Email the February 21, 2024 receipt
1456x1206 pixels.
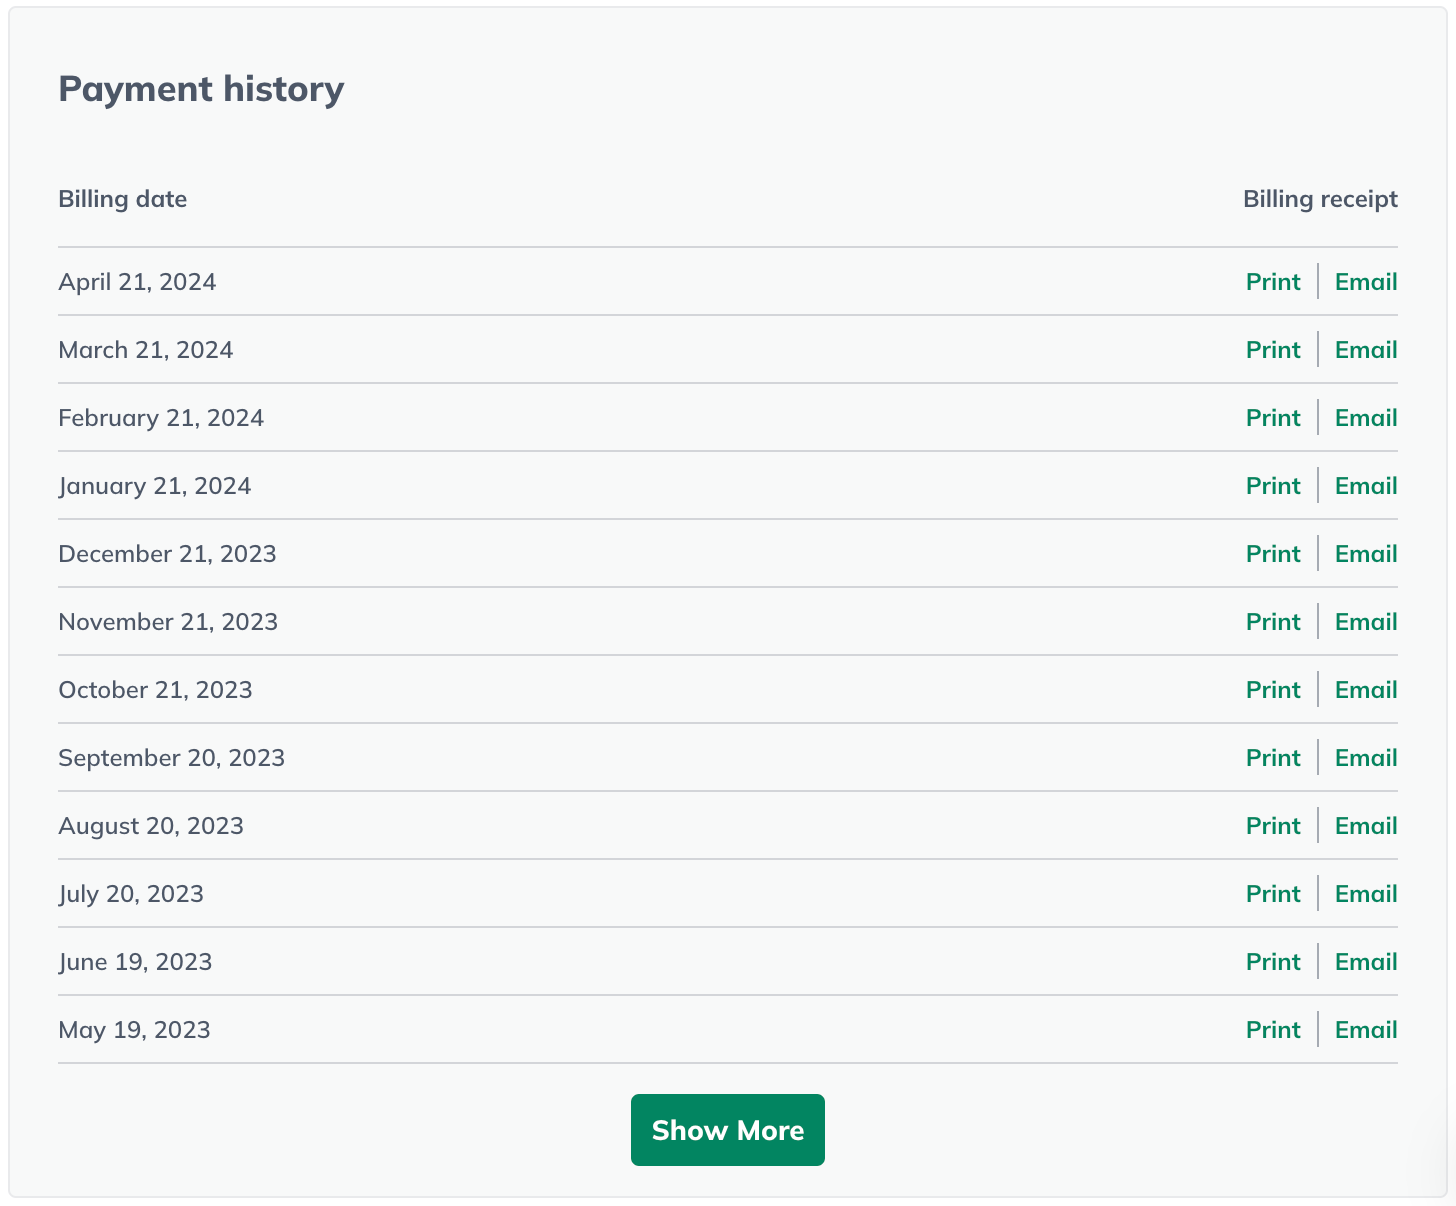[1366, 418]
